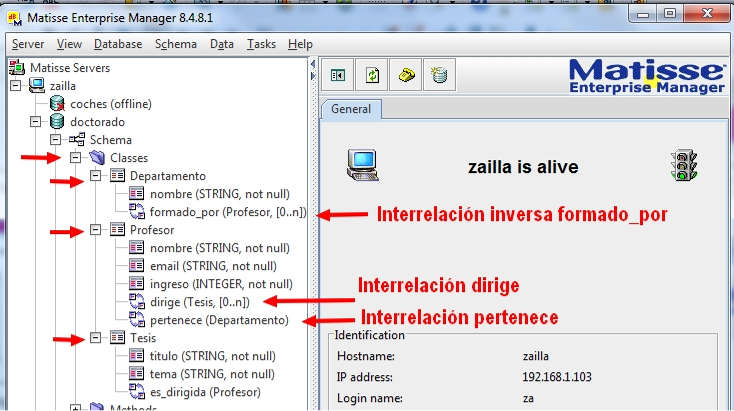The height and width of the screenshot is (411, 734).
Task: Collapse the zailla server node
Action: click(x=15, y=86)
